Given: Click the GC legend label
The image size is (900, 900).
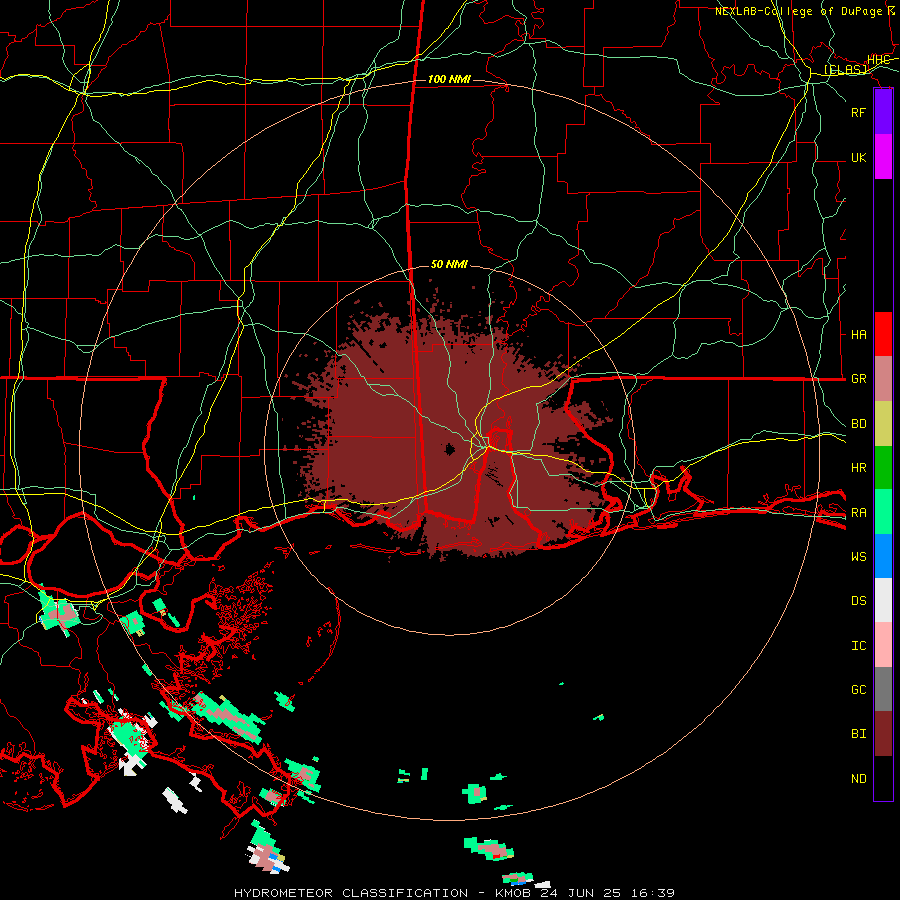Looking at the screenshot, I should tap(859, 690).
